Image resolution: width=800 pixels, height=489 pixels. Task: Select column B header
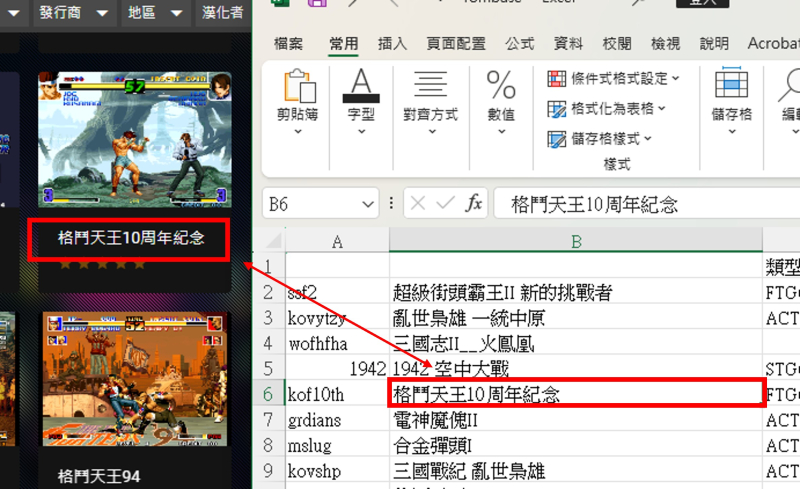click(x=576, y=241)
